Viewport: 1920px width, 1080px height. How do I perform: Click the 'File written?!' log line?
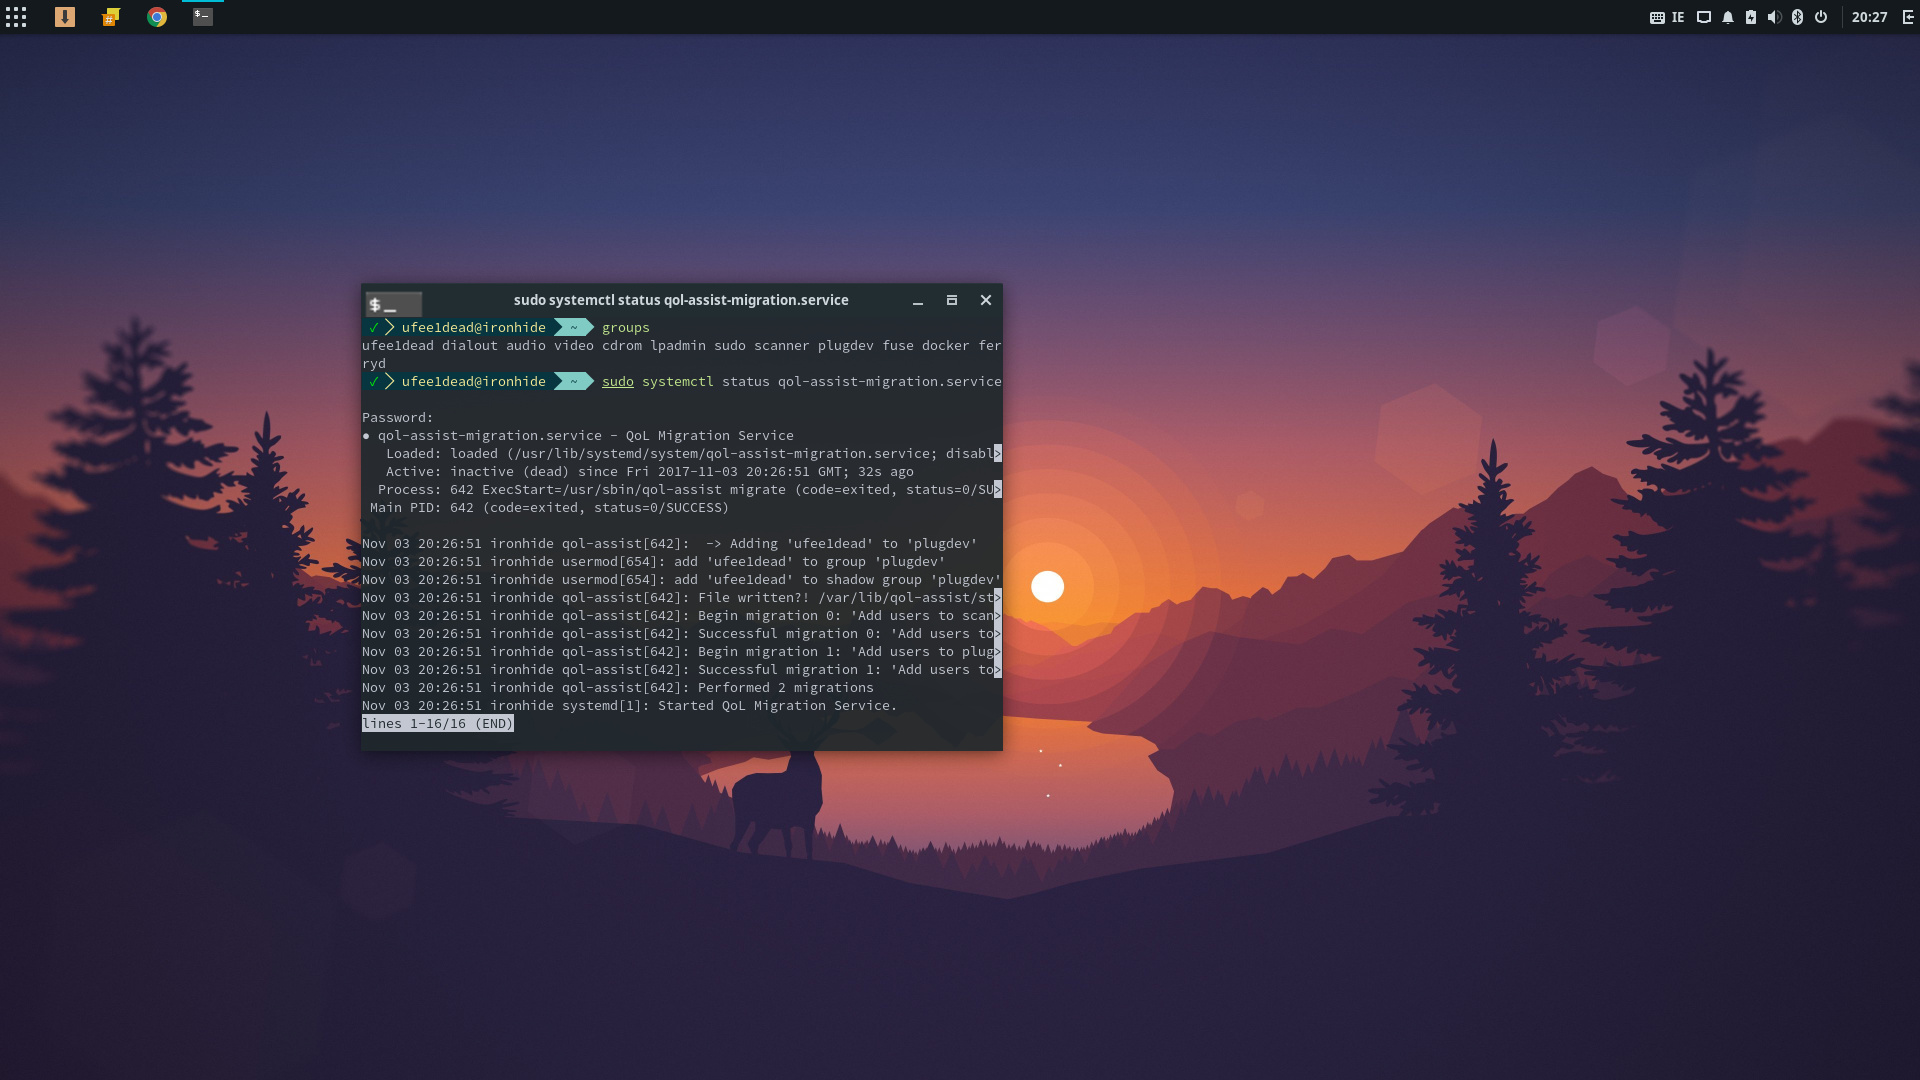[x=681, y=598]
